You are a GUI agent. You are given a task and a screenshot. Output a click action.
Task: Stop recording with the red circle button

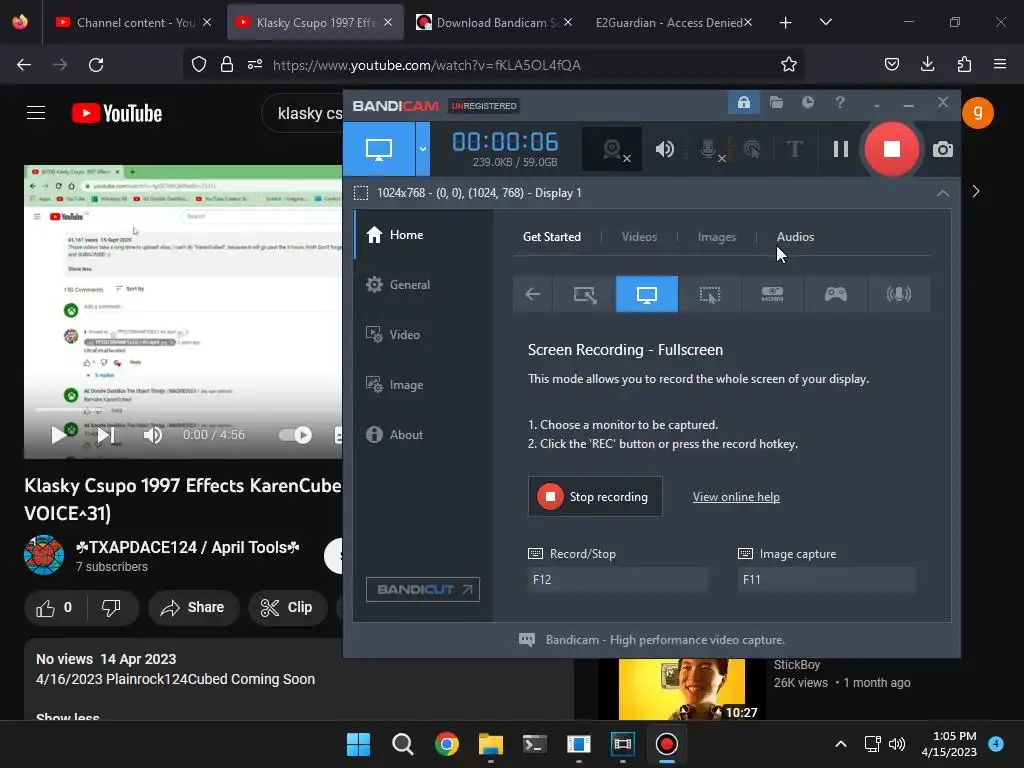click(x=891, y=149)
